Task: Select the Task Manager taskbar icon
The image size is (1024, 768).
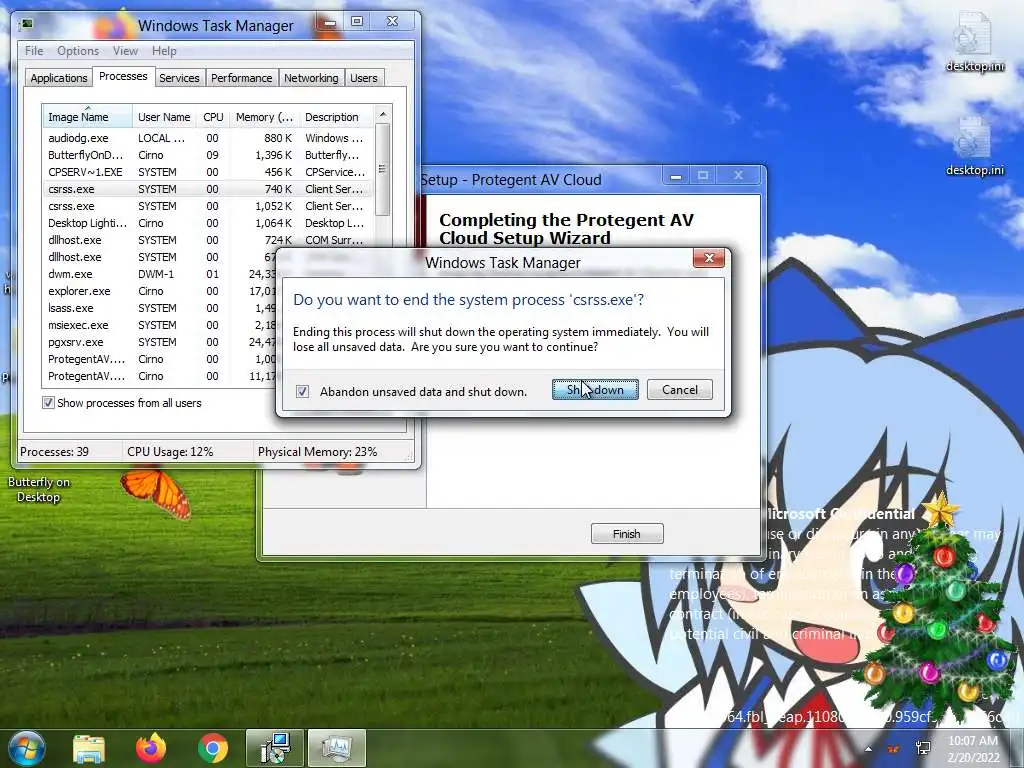Action: click(336, 748)
